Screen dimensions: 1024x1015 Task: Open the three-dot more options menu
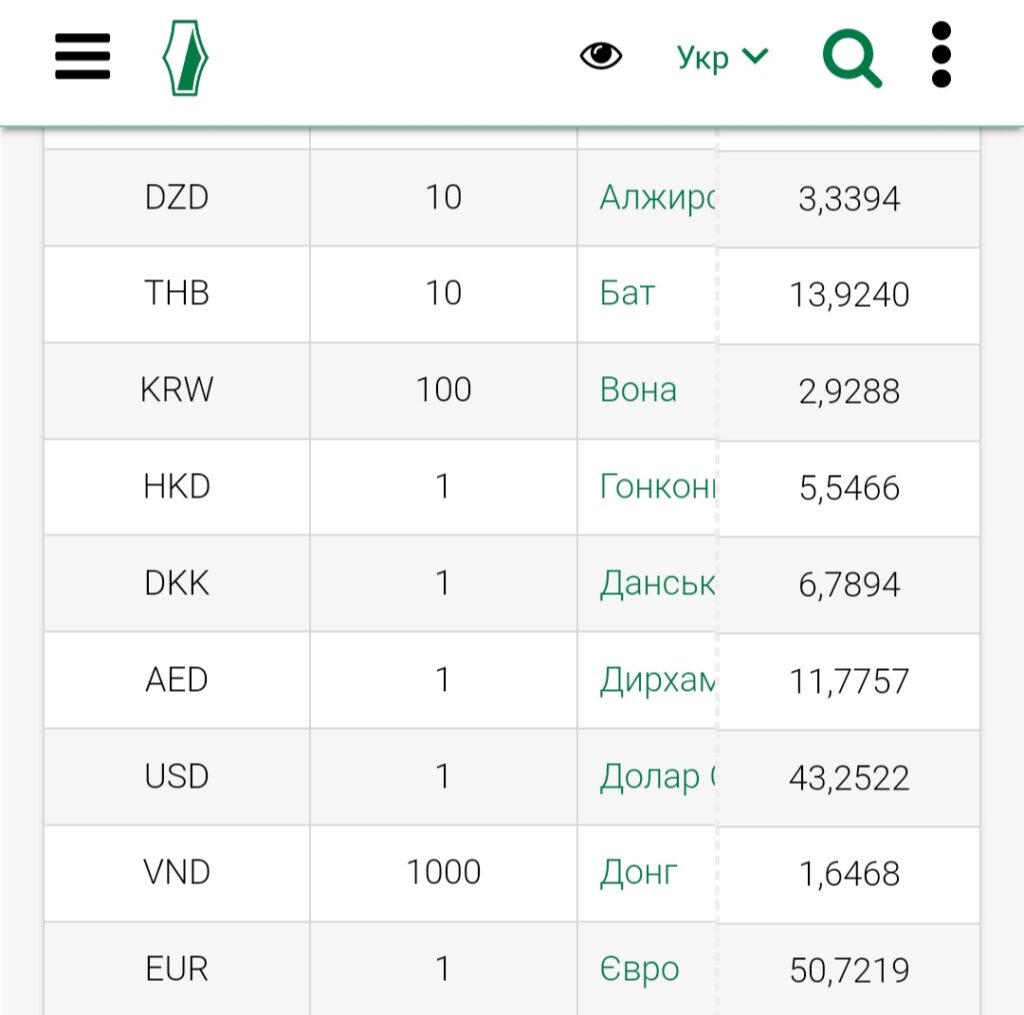pos(940,56)
